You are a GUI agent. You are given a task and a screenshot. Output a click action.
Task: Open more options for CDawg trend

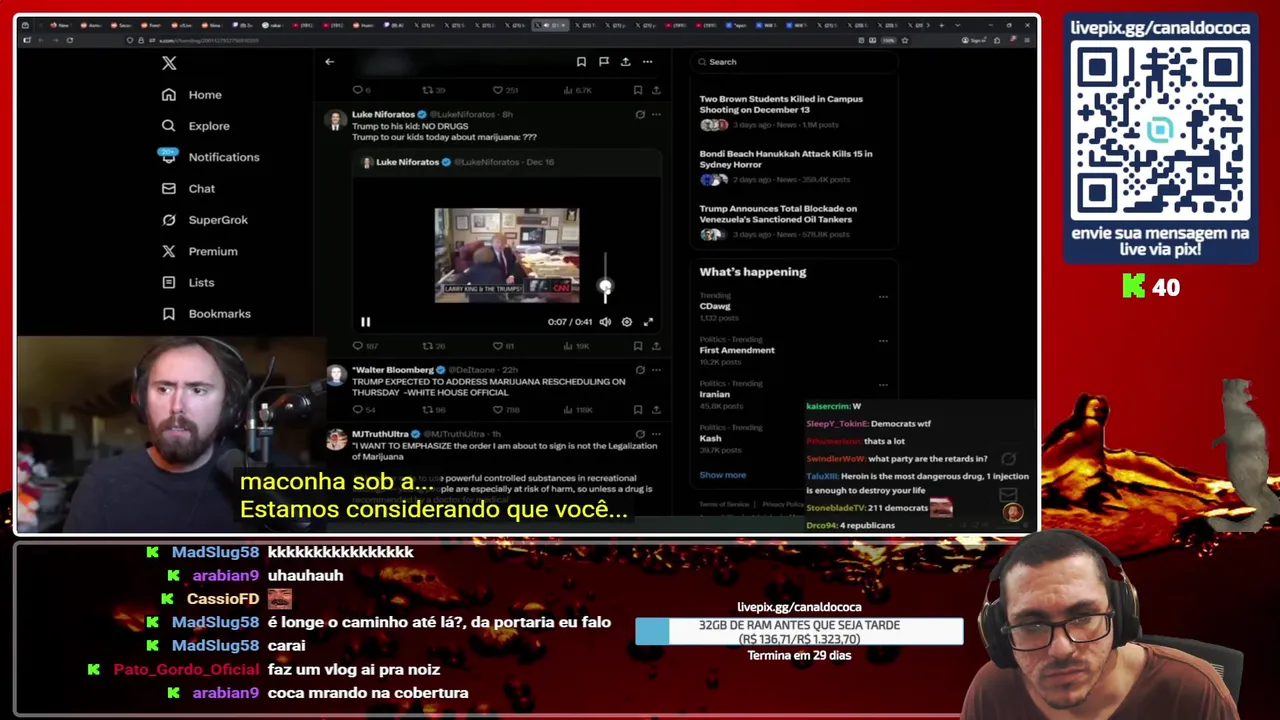point(883,297)
